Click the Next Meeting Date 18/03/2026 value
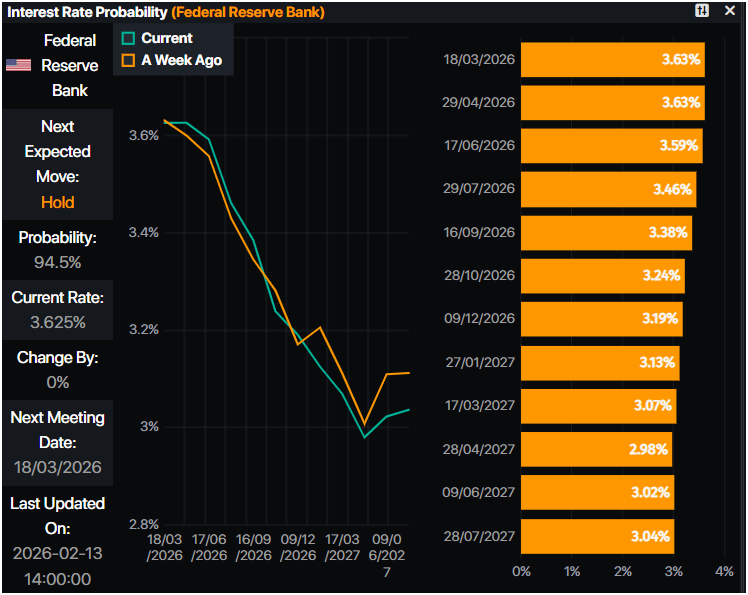The image size is (748, 595). [57, 467]
